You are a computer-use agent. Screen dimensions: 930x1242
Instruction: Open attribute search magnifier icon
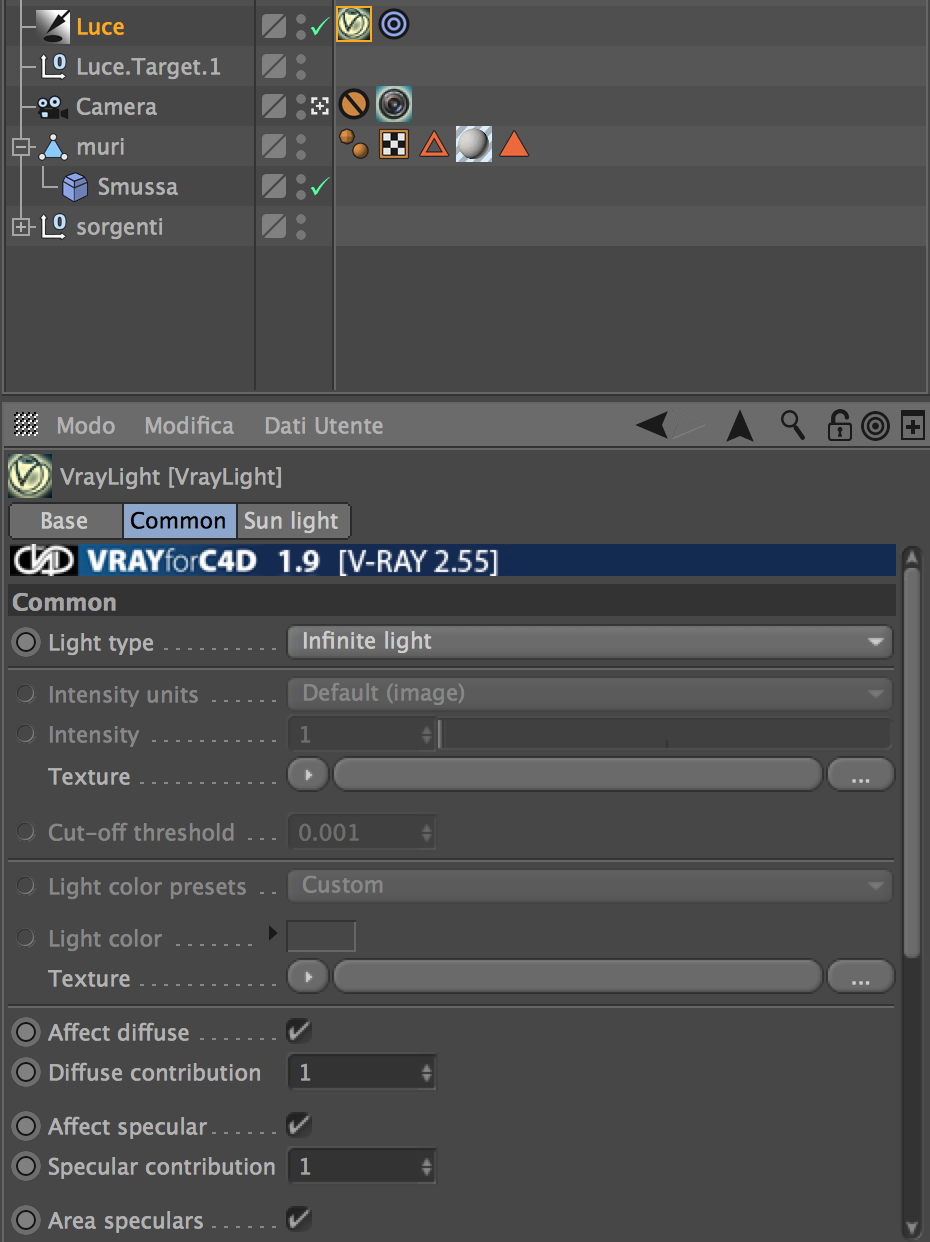(793, 425)
